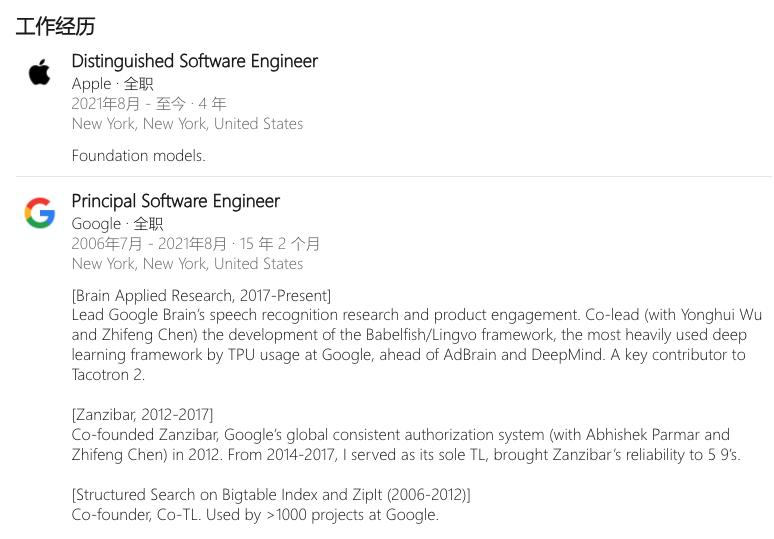Screen dimensions: 774x539
Task: Click the 'Apple · 全职' company line
Action: tap(113, 84)
